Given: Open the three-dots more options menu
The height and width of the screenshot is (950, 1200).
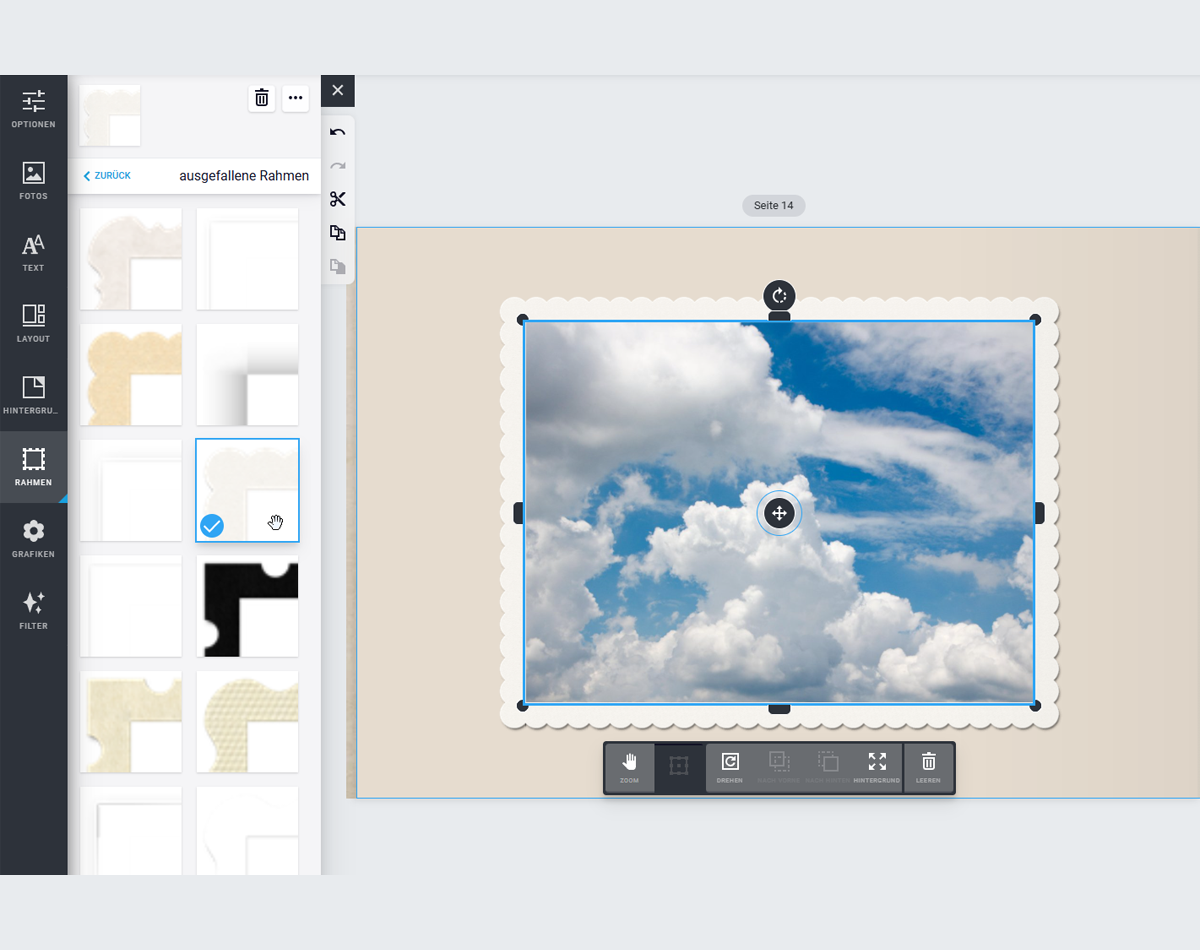Looking at the screenshot, I should pyautogui.click(x=295, y=98).
